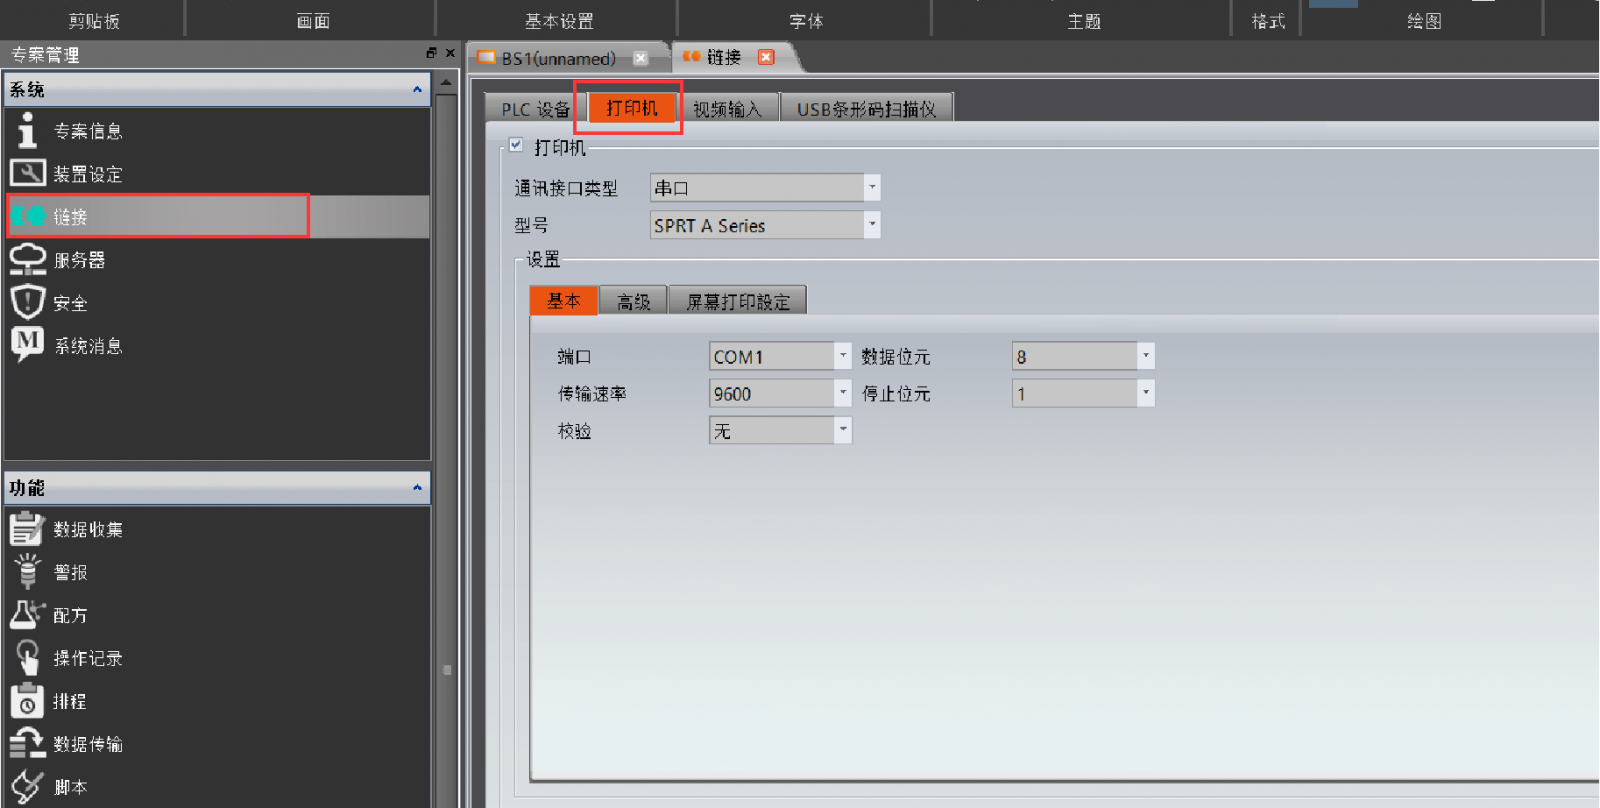The width and height of the screenshot is (1600, 808).
Task: Collapse the 系统 panel section
Action: coord(417,90)
